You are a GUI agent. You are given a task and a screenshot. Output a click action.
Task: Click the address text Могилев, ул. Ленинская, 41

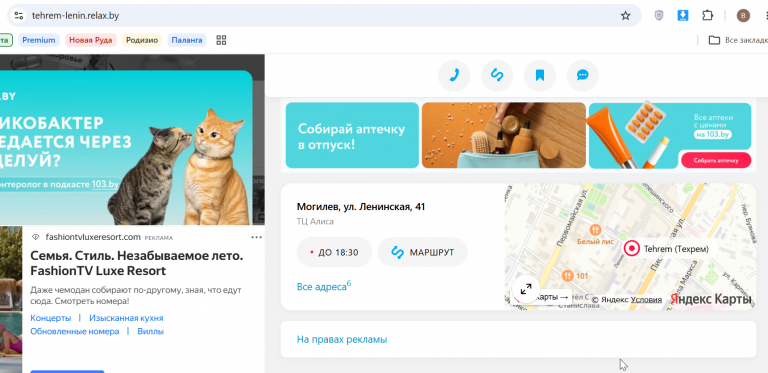pyautogui.click(x=361, y=207)
